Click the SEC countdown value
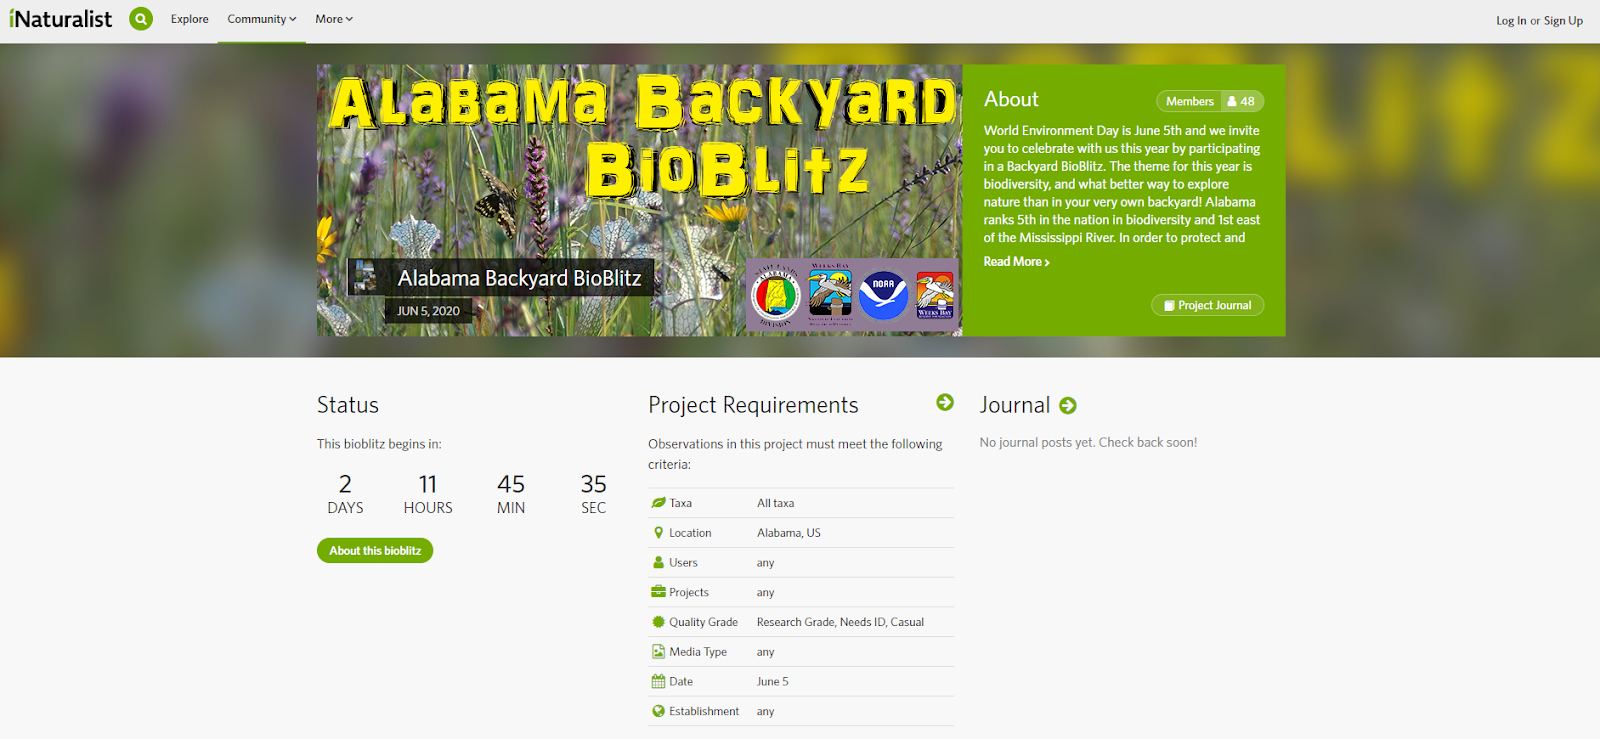This screenshot has height=739, width=1600. [594, 484]
